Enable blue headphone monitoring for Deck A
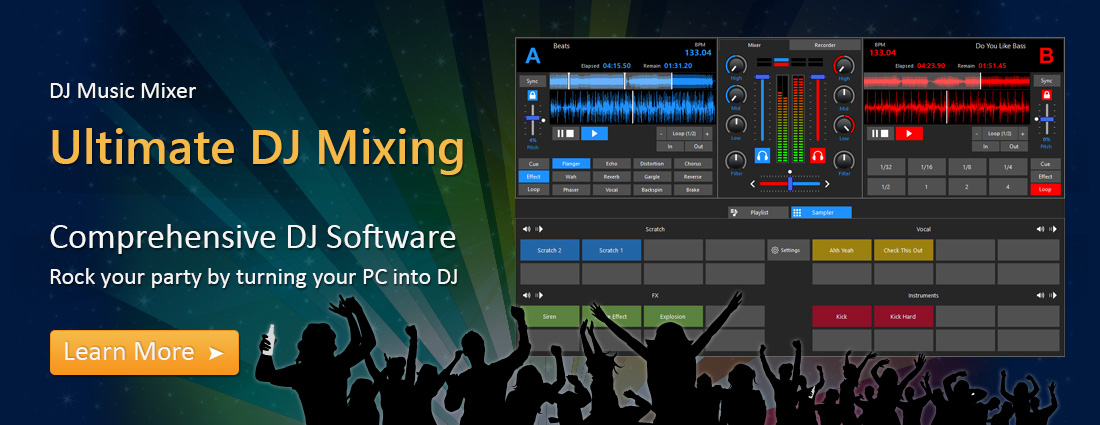The image size is (1100, 425). [x=763, y=155]
